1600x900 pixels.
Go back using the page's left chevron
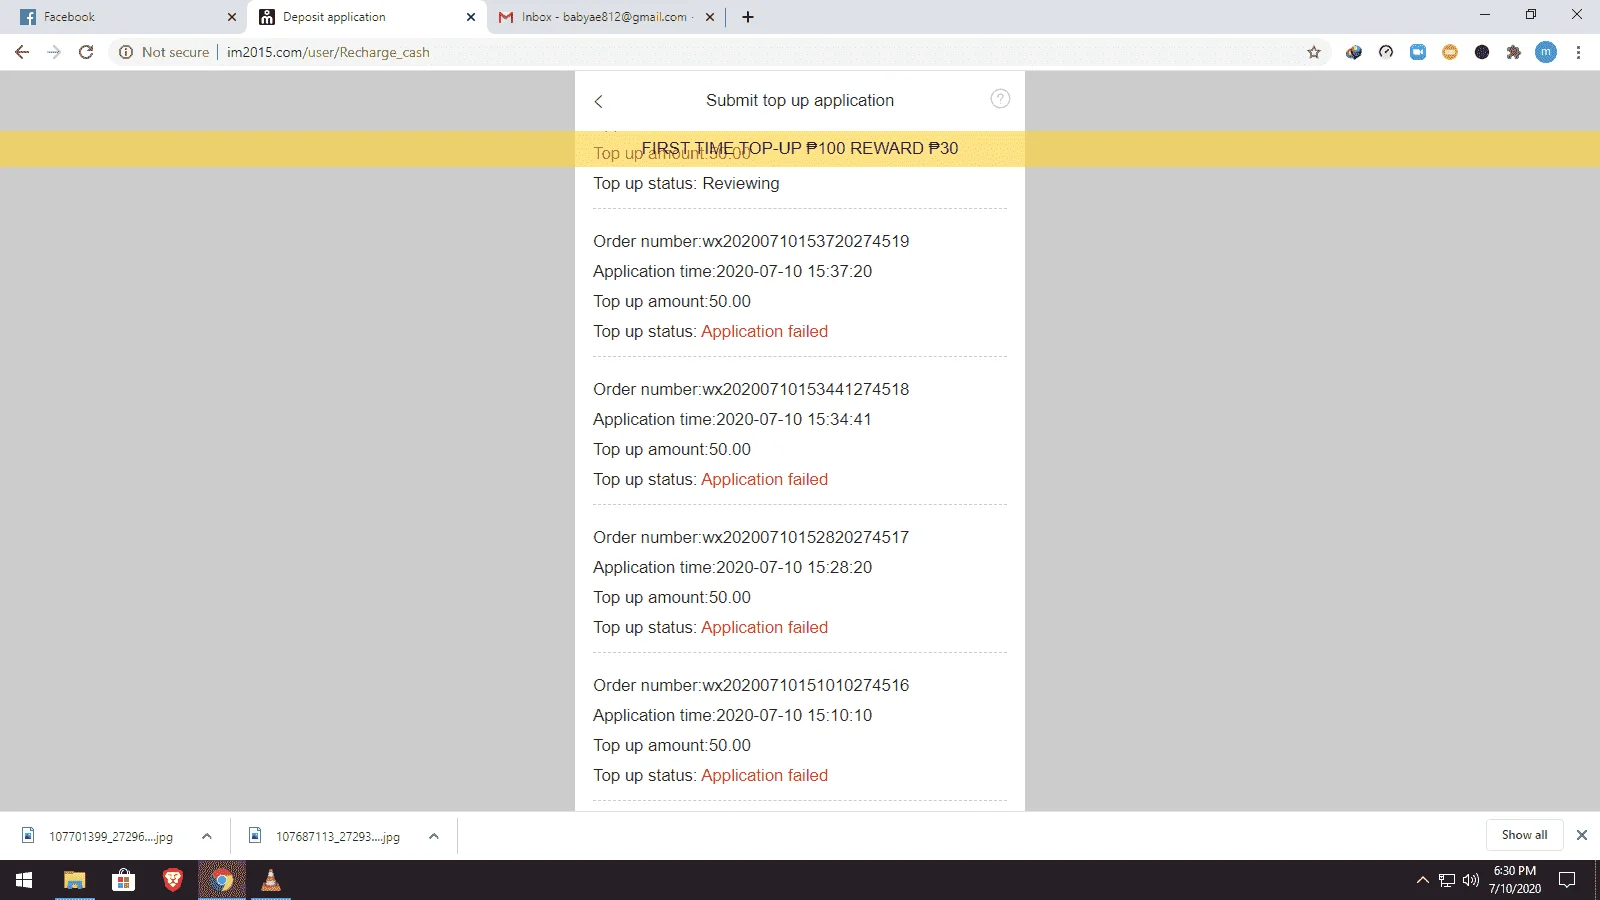pyautogui.click(x=598, y=101)
